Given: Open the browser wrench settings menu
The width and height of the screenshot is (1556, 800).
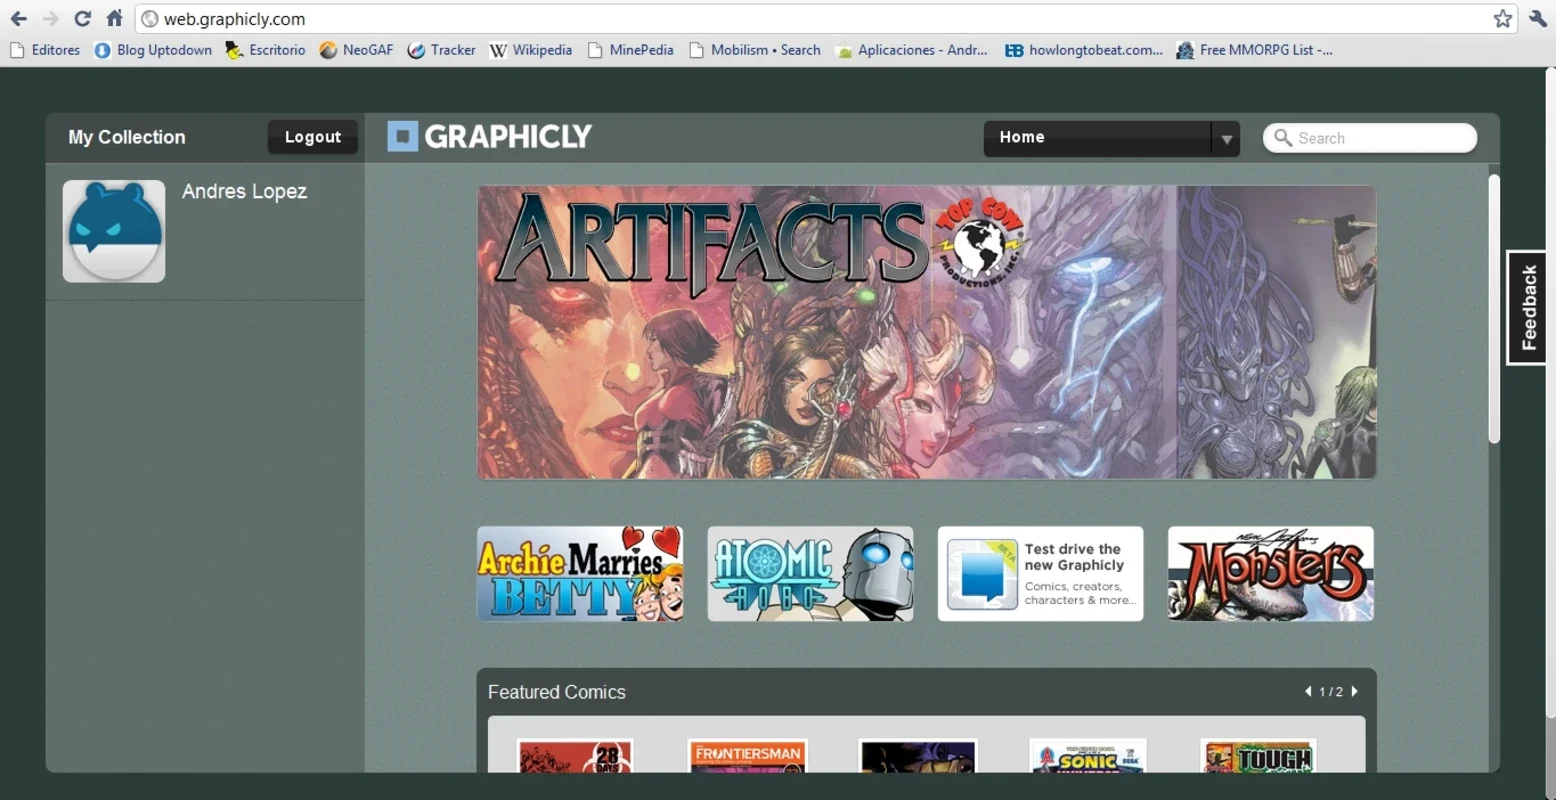Looking at the screenshot, I should tap(1538, 18).
